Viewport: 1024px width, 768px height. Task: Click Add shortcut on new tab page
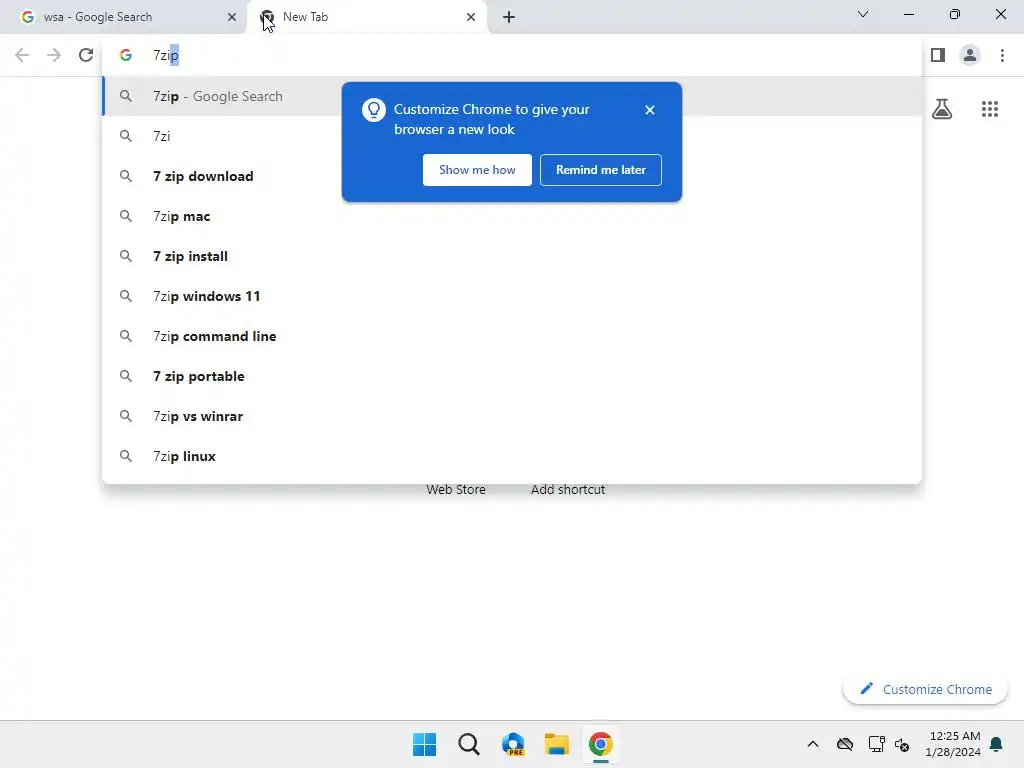tap(568, 489)
